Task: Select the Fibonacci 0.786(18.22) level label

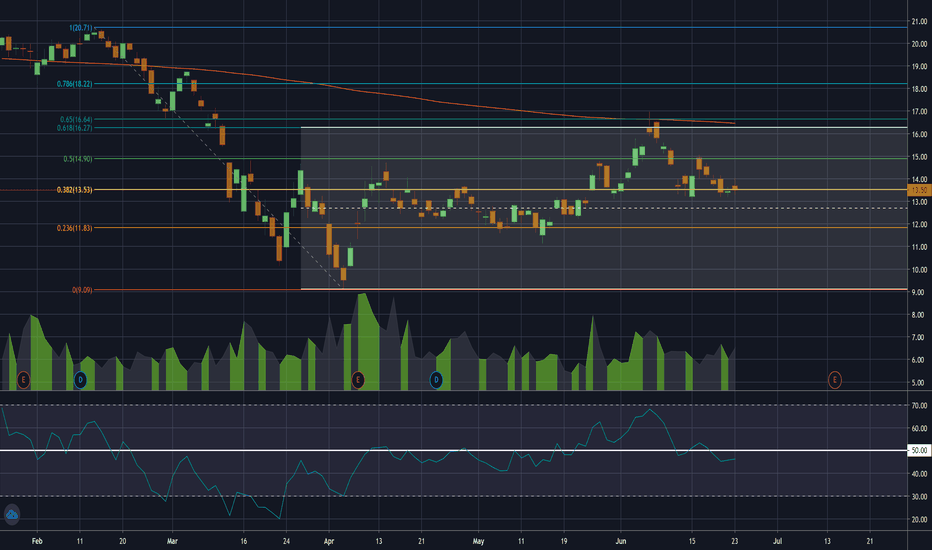Action: click(x=75, y=84)
